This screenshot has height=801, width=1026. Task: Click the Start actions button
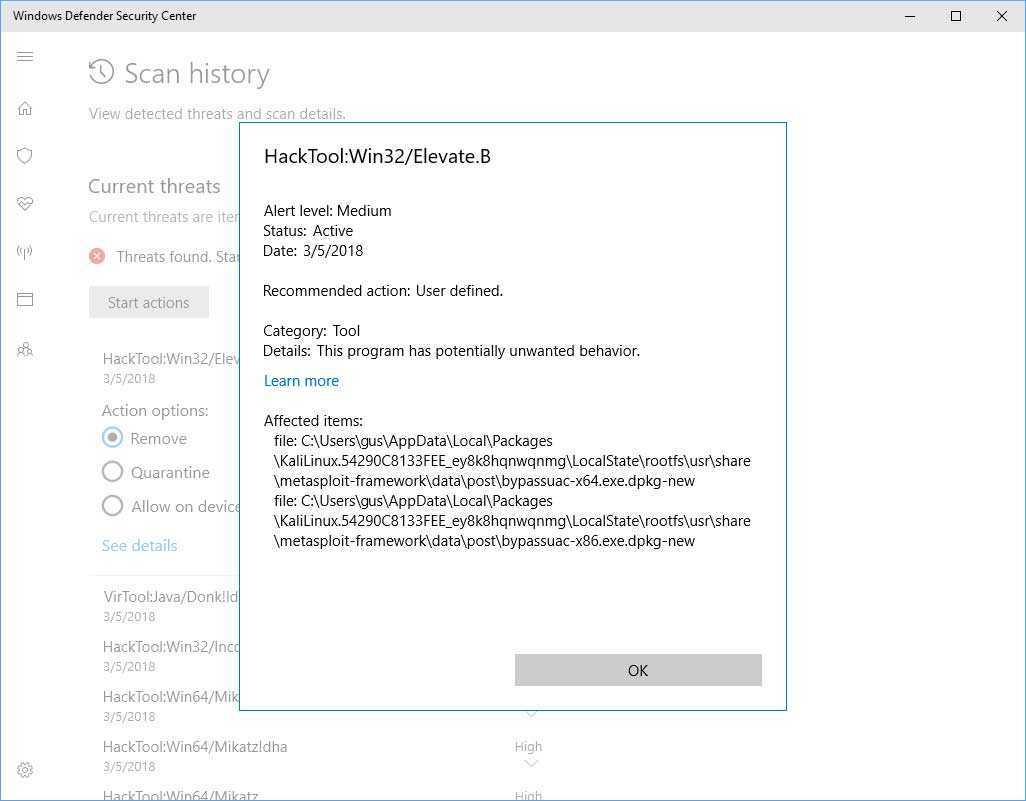149,302
